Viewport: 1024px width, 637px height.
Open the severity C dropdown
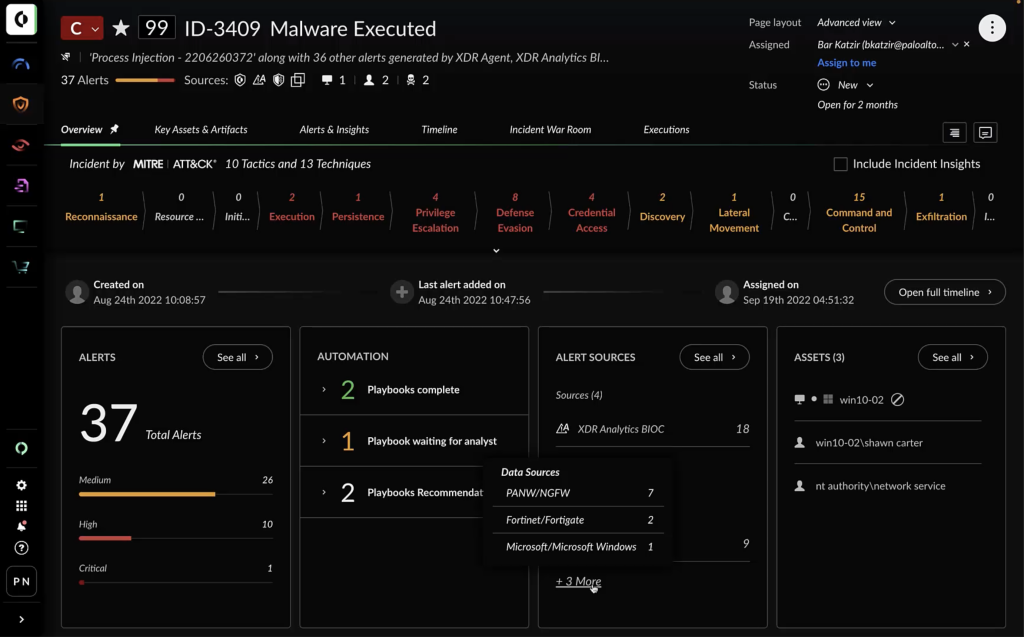click(82, 28)
